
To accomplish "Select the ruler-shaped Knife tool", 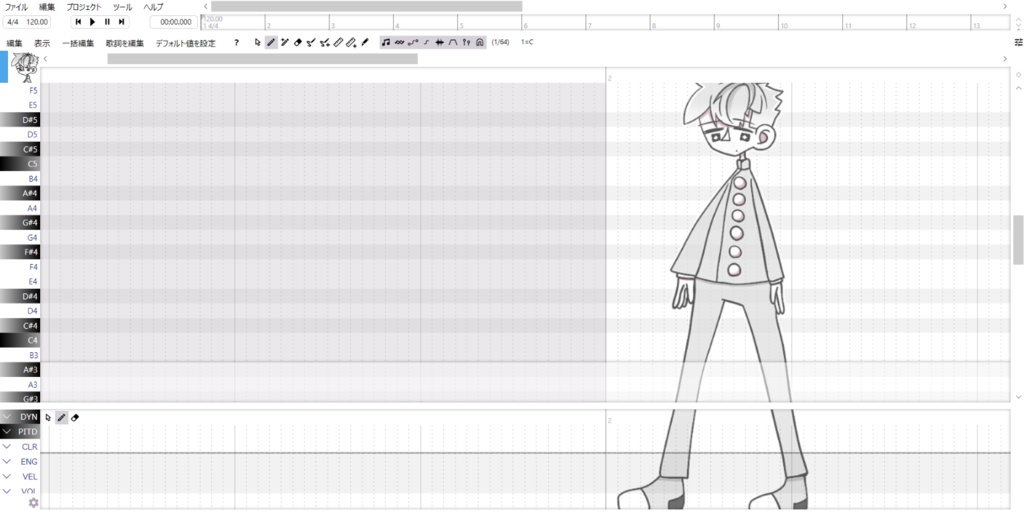I will [338, 42].
